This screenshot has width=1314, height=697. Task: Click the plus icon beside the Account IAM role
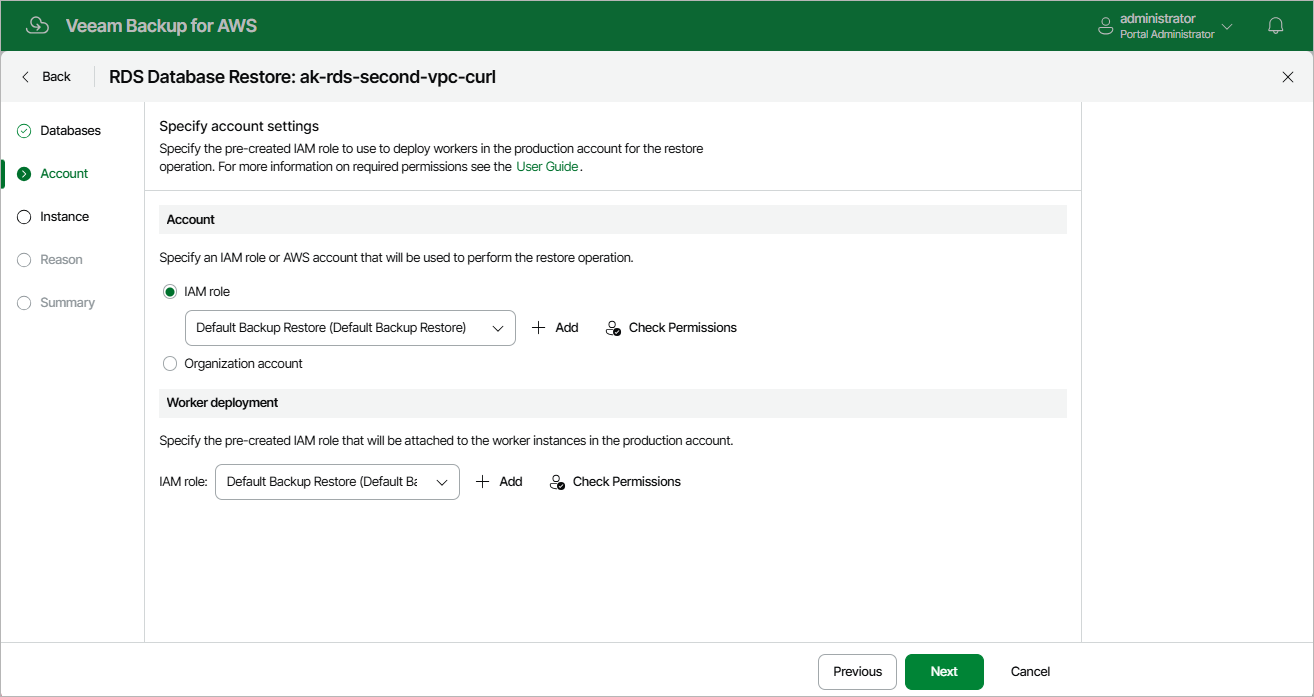point(538,328)
